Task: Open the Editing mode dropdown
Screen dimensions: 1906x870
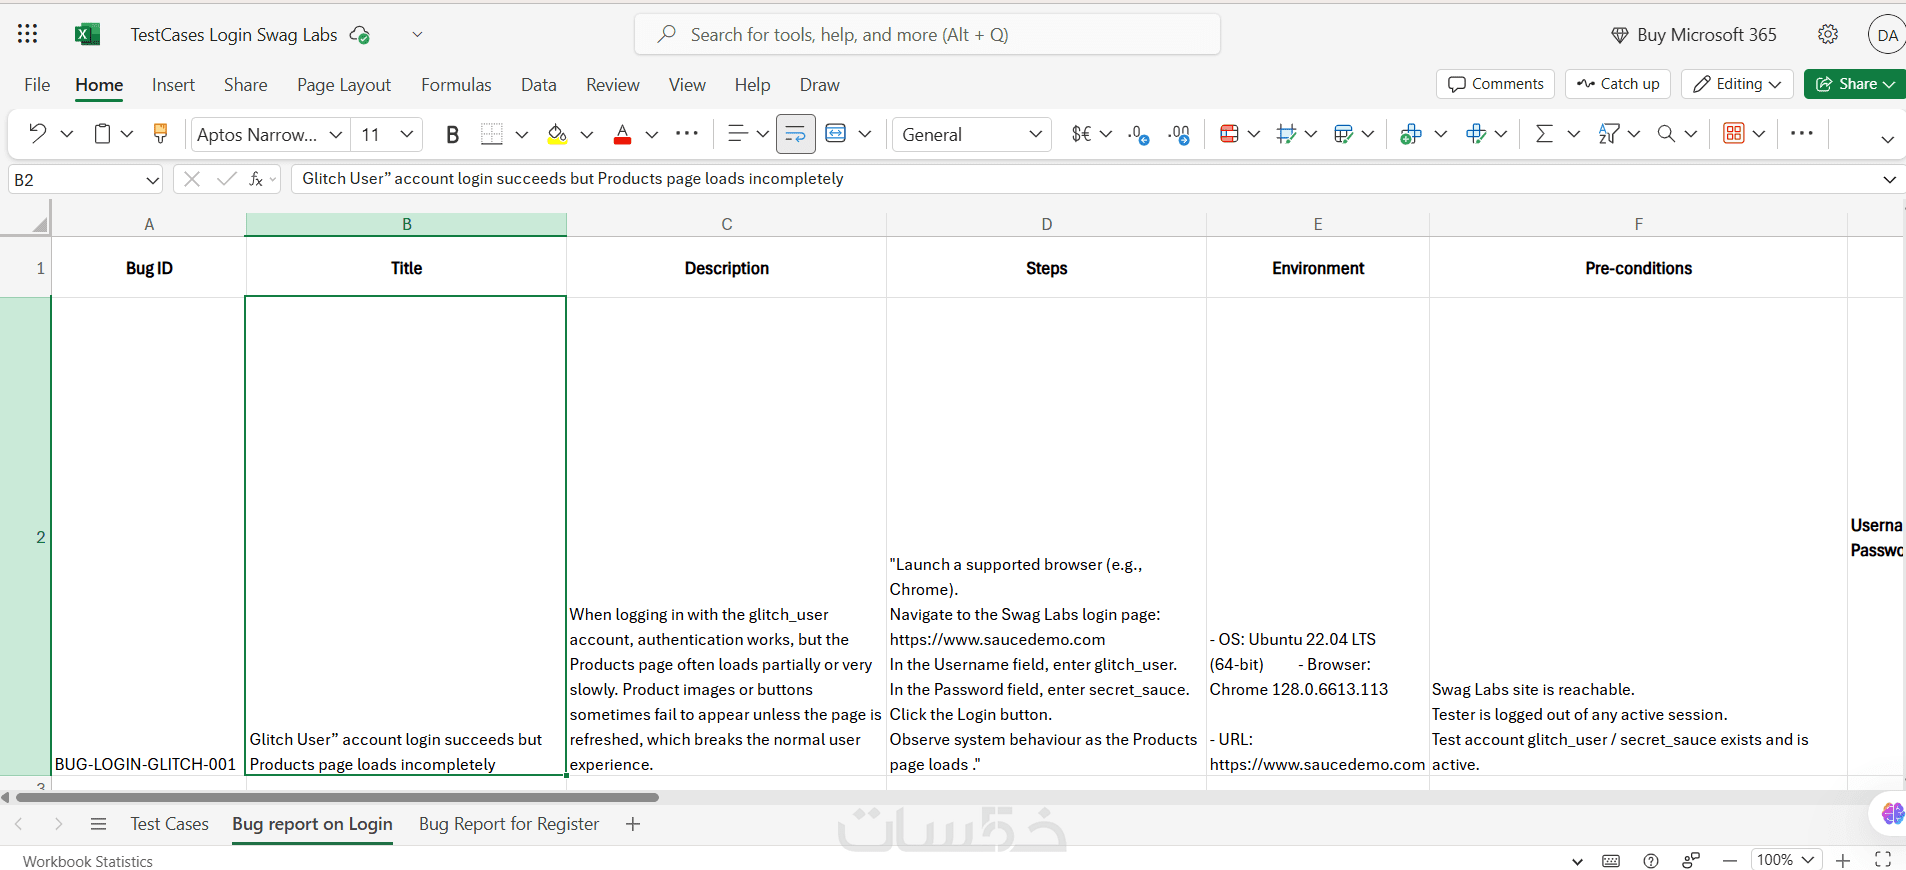Action: (x=1737, y=84)
